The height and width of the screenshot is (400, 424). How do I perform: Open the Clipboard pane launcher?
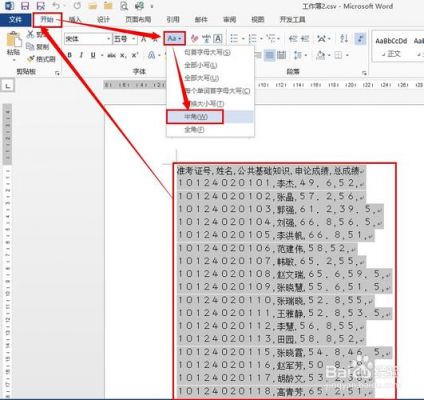[57, 73]
